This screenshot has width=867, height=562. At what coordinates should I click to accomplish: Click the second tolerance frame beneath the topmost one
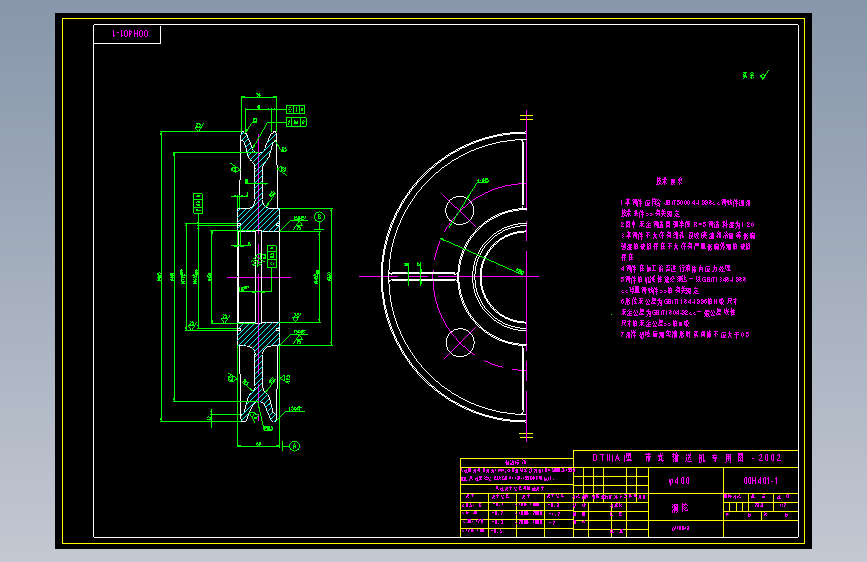point(296,122)
